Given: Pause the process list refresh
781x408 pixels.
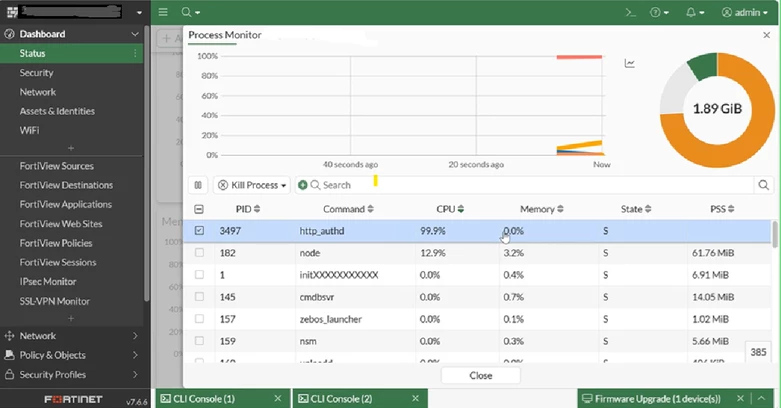Looking at the screenshot, I should click(x=198, y=185).
